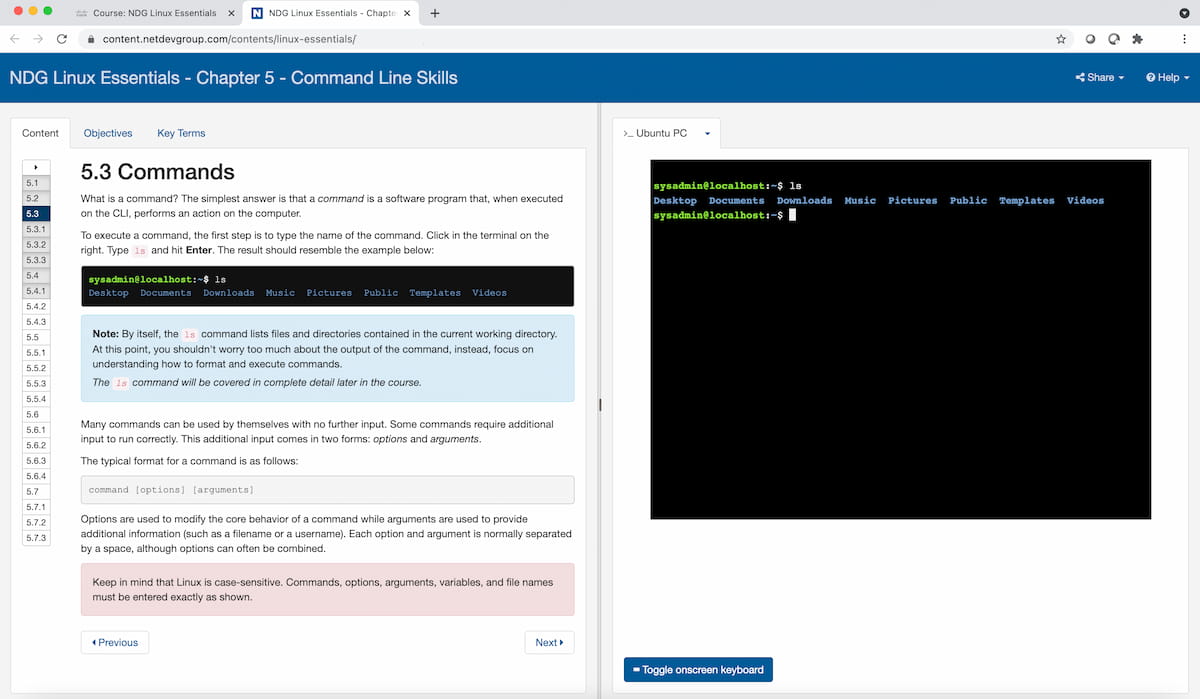
Task: Click 'Templates' in the terminal ls output
Action: [x=1027, y=201]
